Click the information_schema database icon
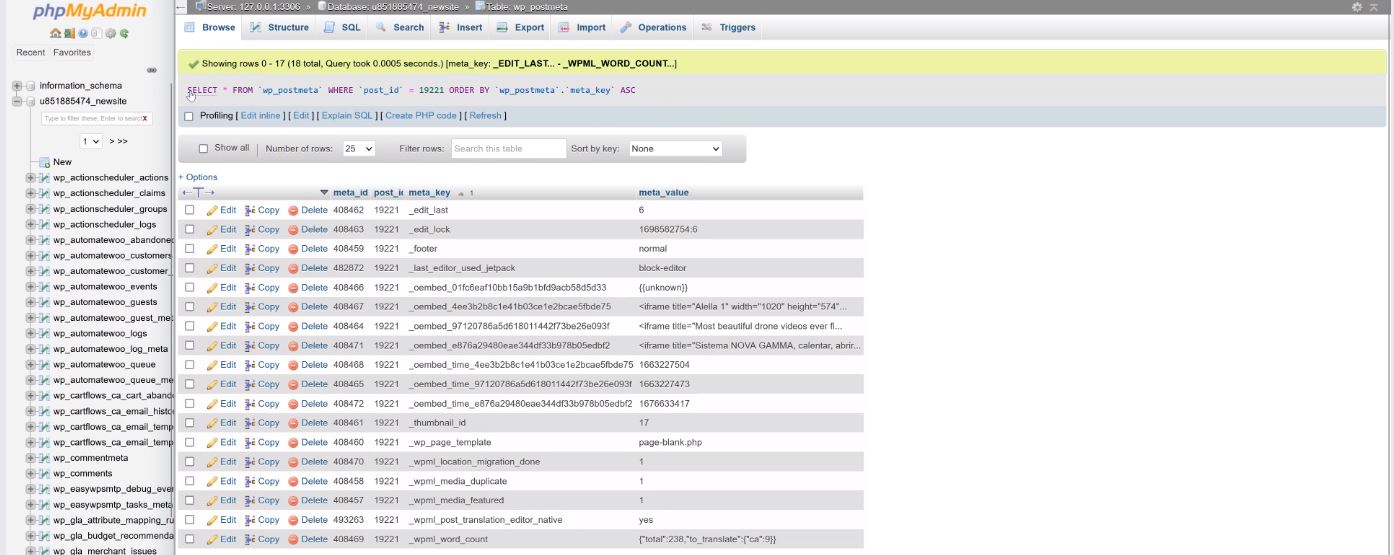The width and height of the screenshot is (1394, 555). (31, 86)
